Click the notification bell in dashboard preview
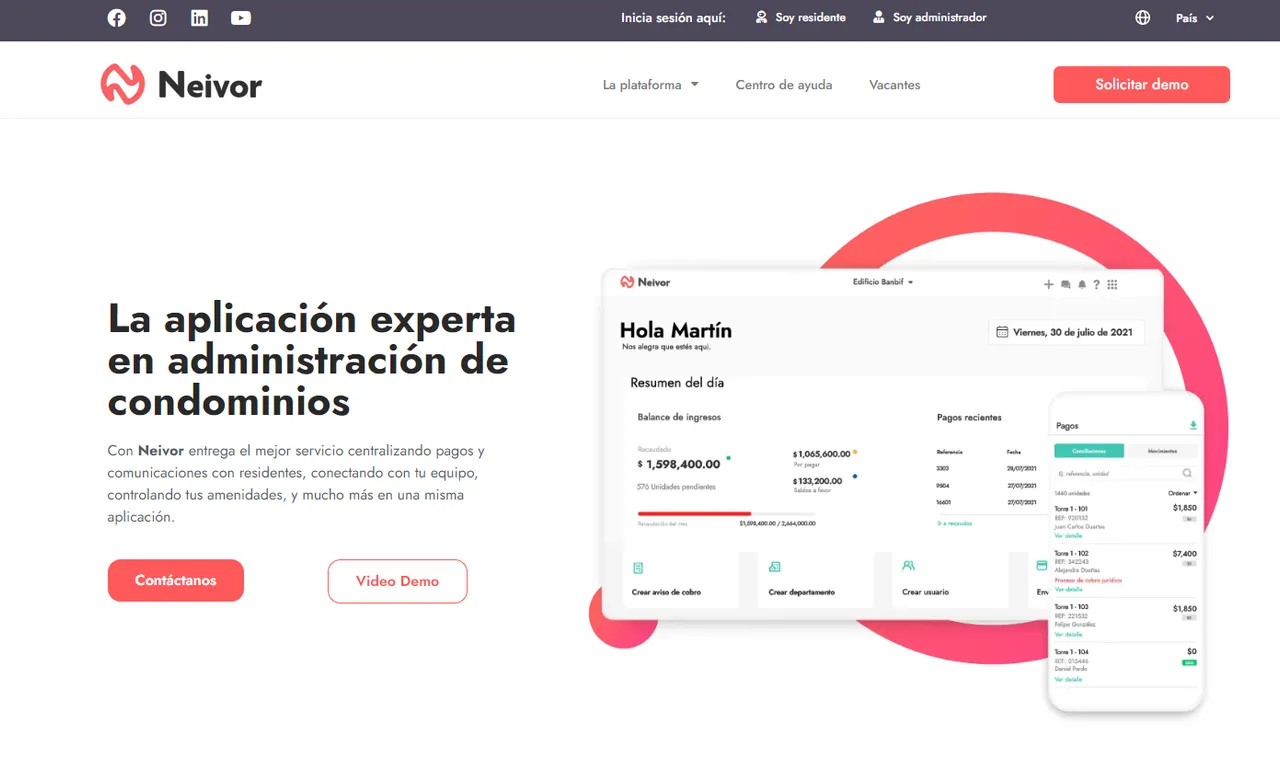1280x770 pixels. click(x=1081, y=285)
